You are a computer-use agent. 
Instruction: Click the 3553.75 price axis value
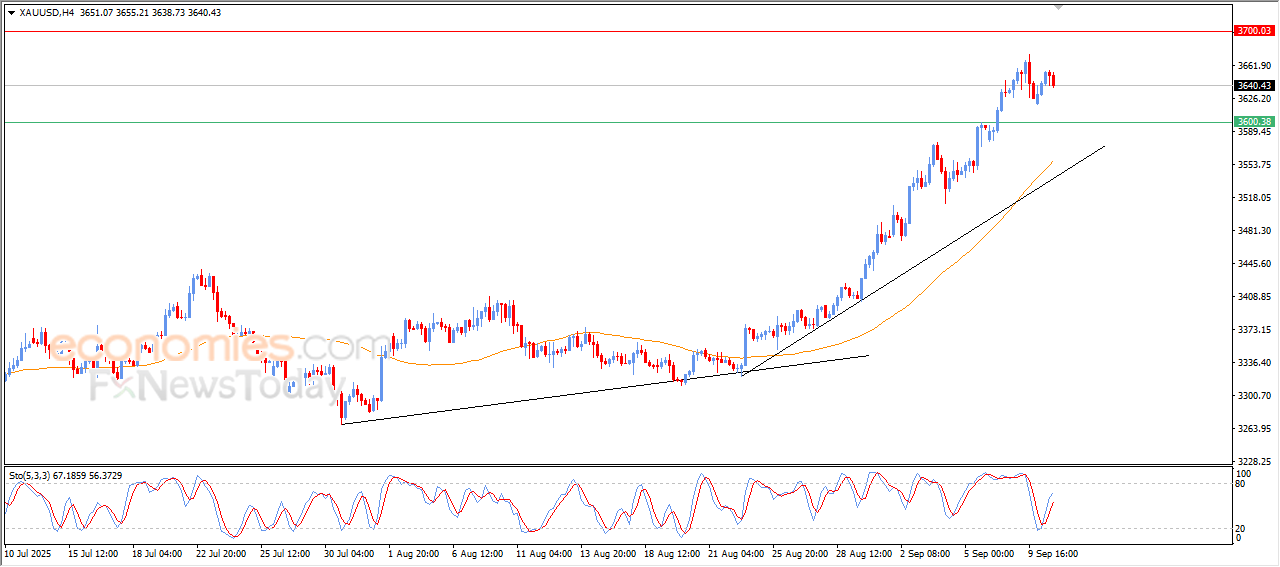click(1254, 165)
